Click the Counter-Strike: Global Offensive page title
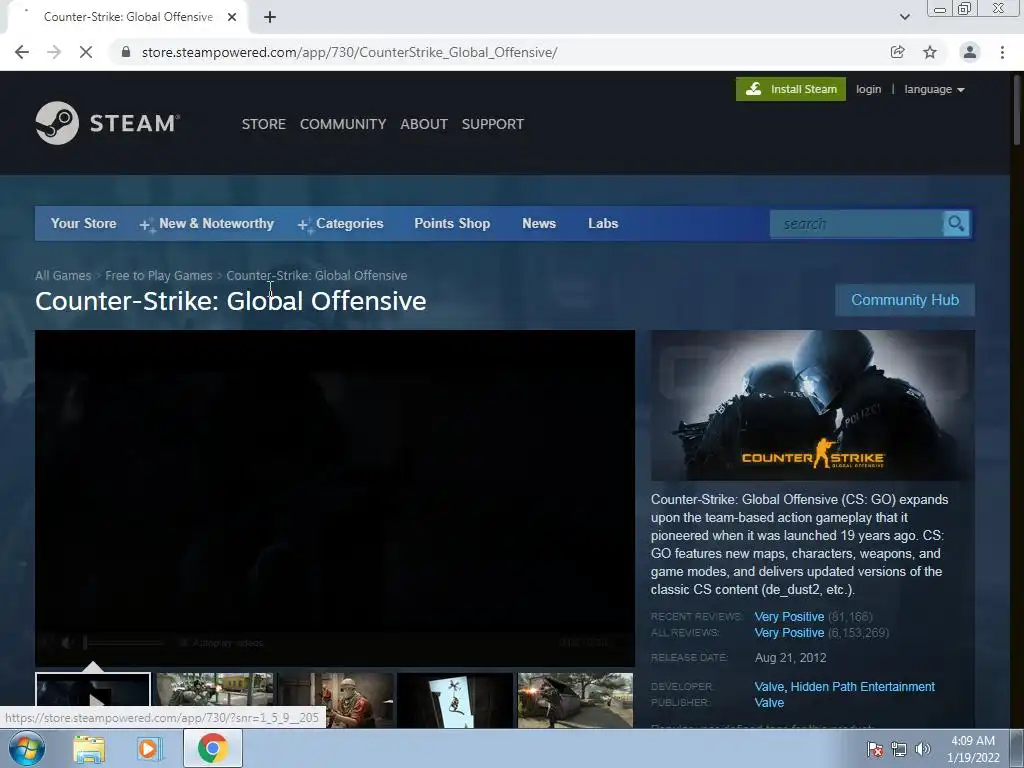Viewport: 1024px width, 768px height. click(231, 301)
